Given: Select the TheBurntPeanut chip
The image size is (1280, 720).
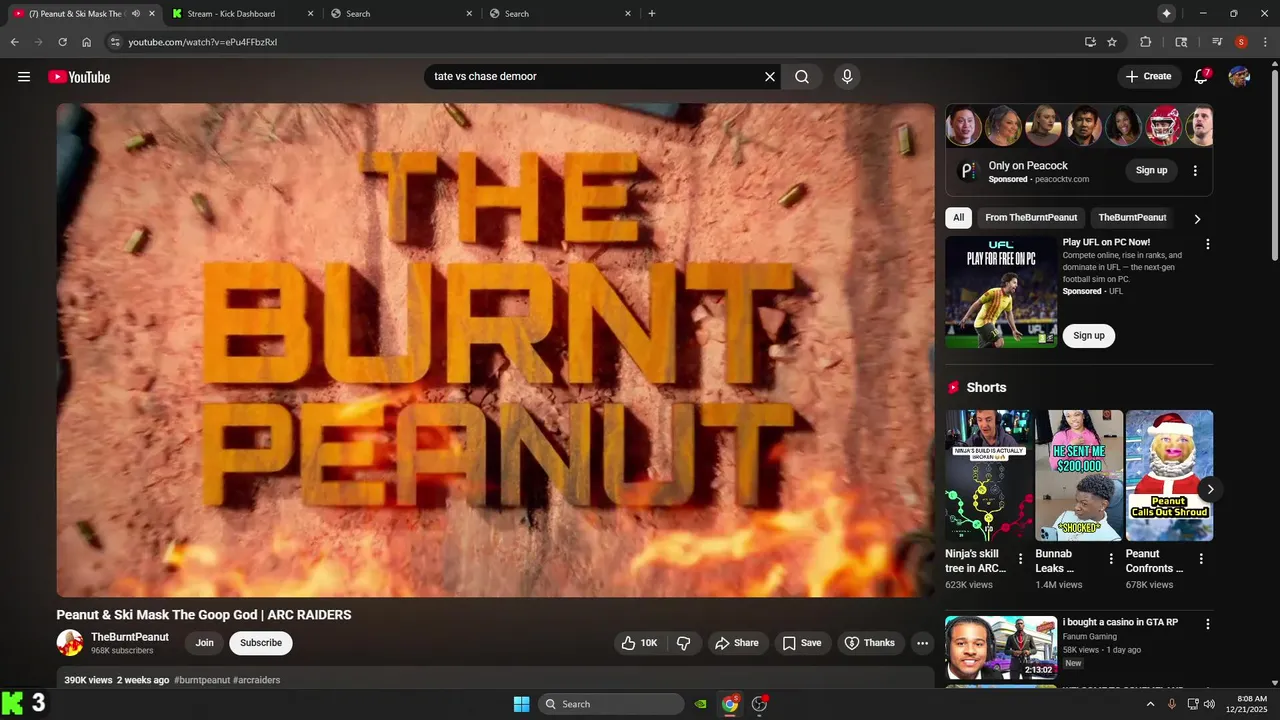Looking at the screenshot, I should (1132, 217).
